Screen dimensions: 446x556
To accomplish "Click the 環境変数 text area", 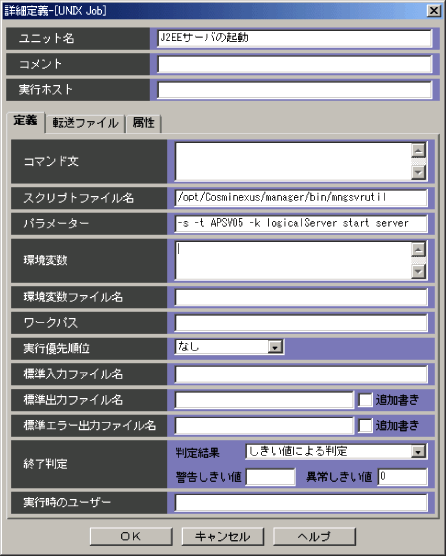I will pyautogui.click(x=293, y=261).
